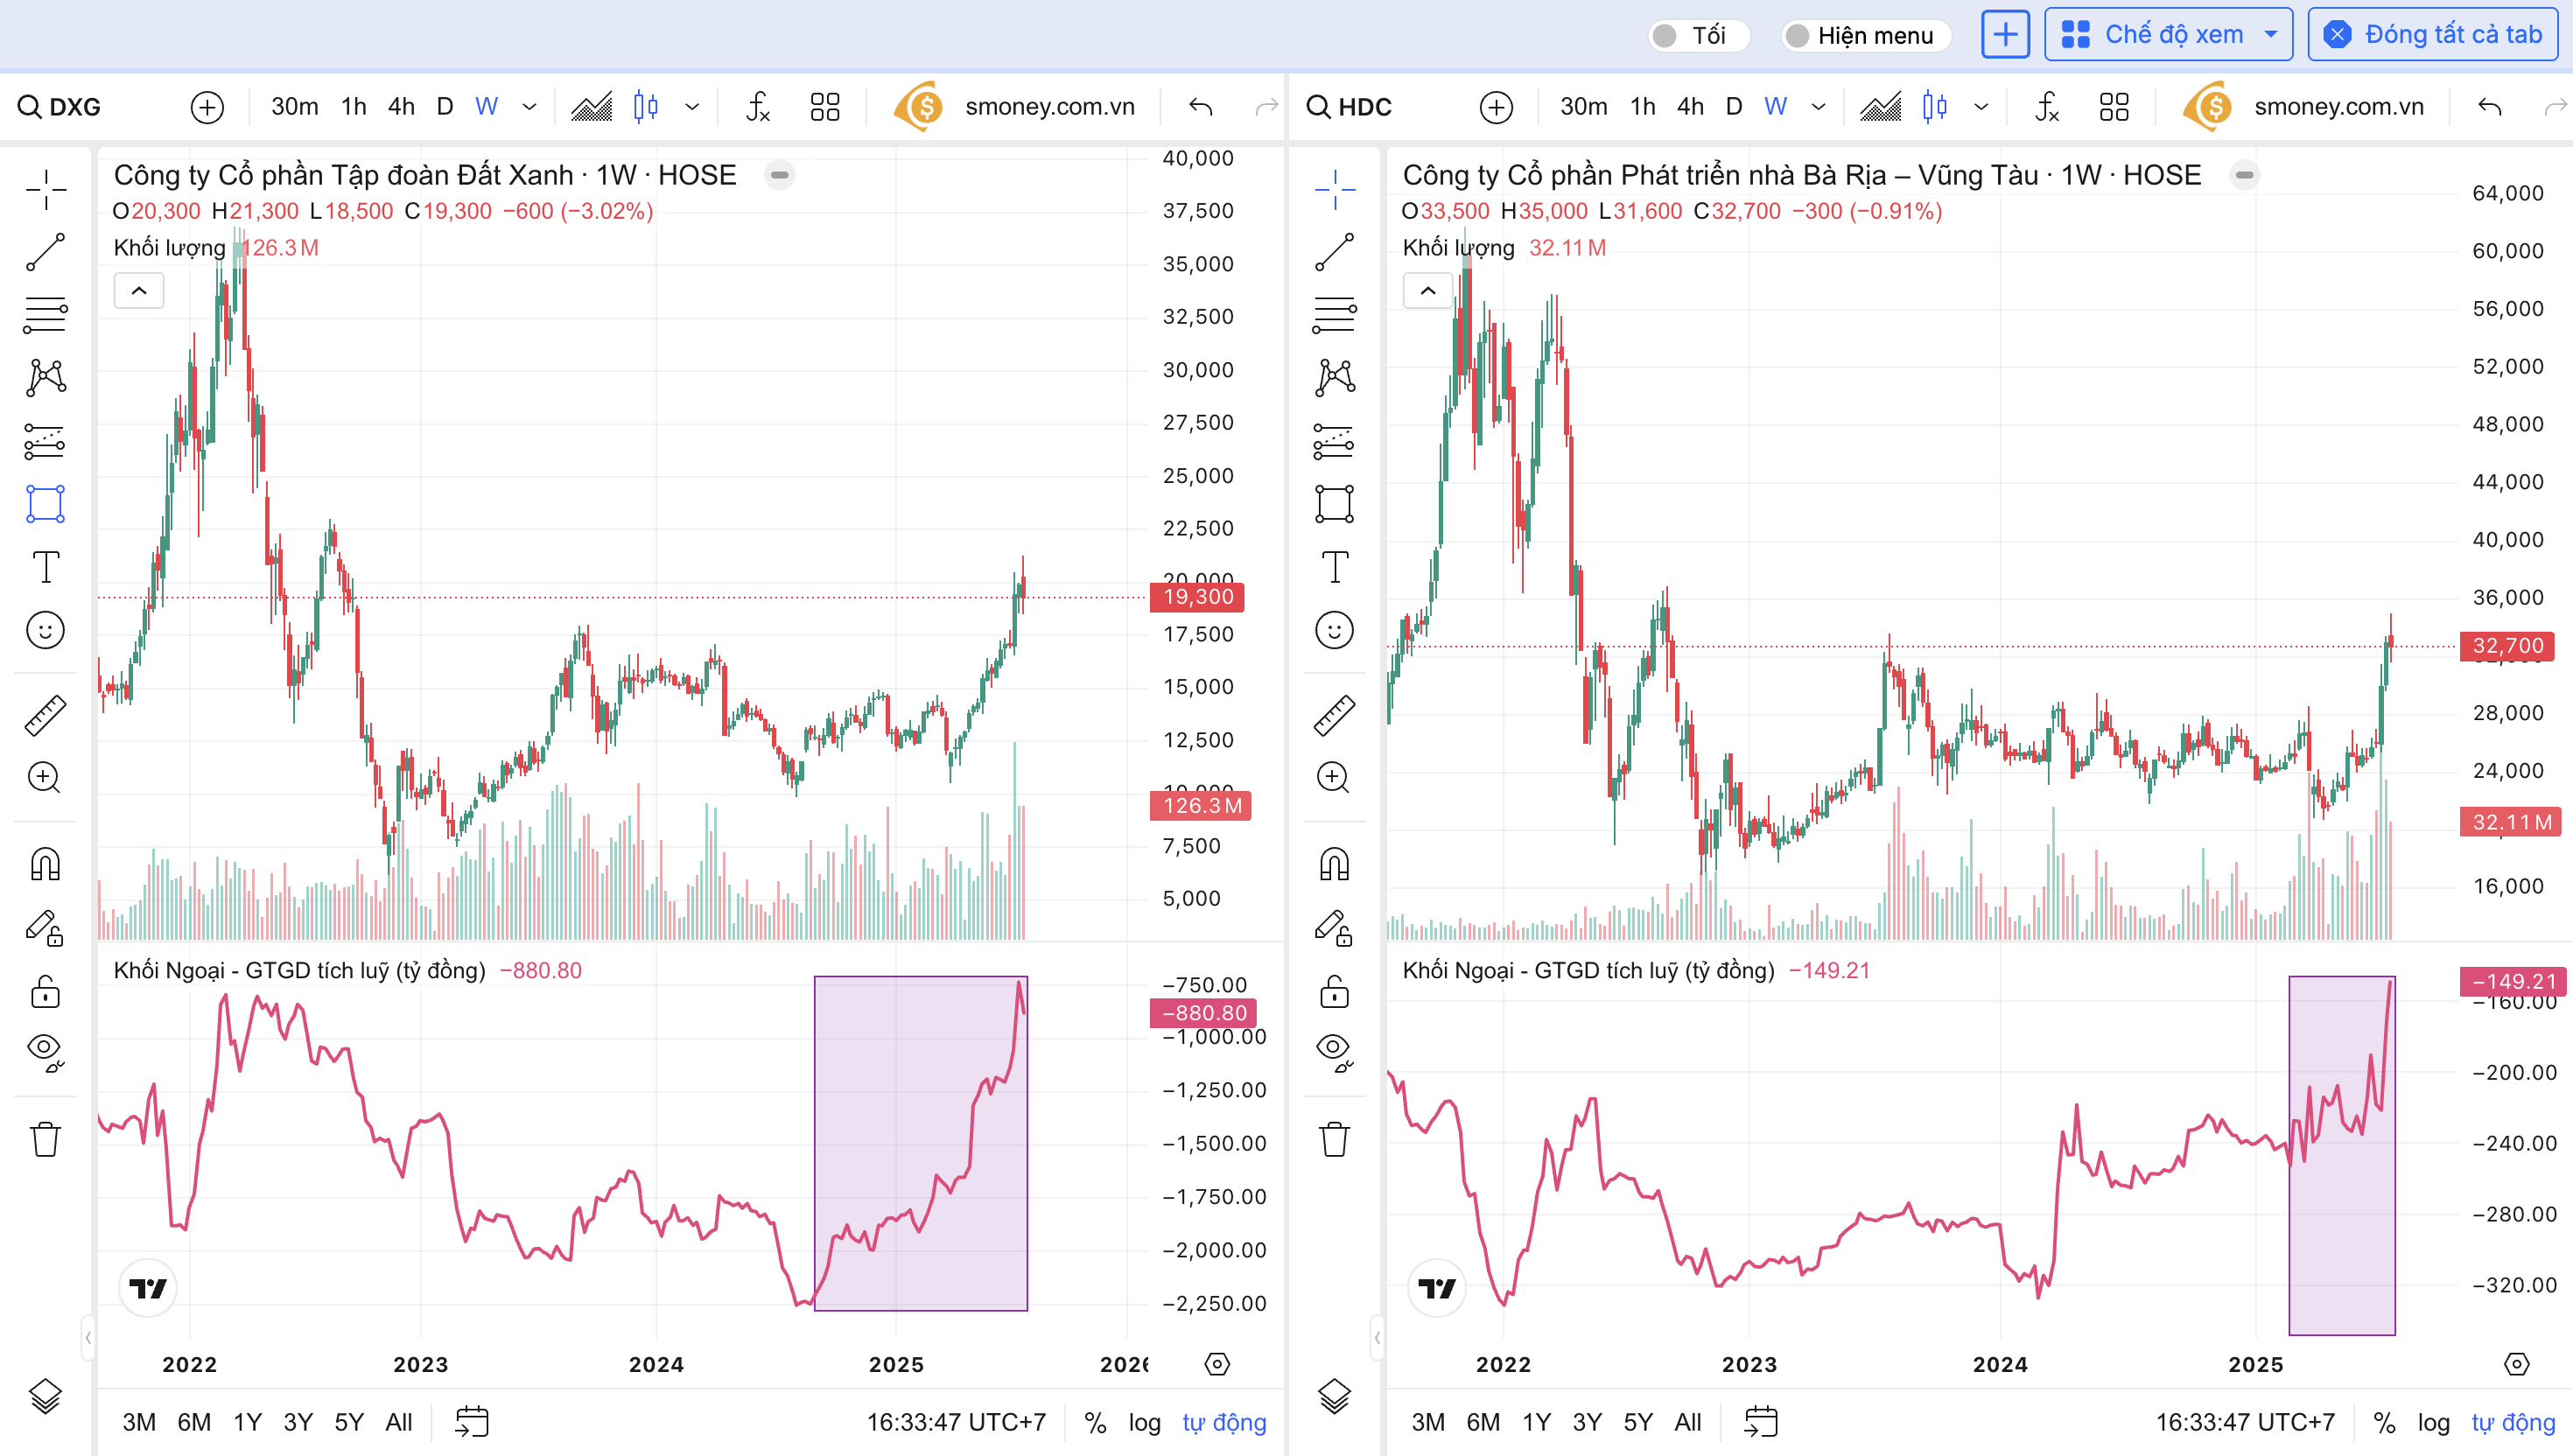This screenshot has width=2573, height=1456.
Task: Switch DXG chart to 4h timeframe
Action: point(401,107)
